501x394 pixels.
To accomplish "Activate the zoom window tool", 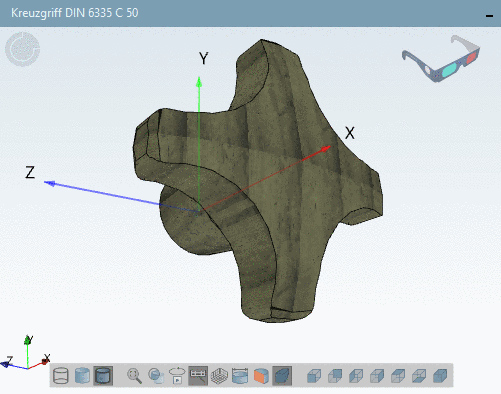I will coord(156,376).
